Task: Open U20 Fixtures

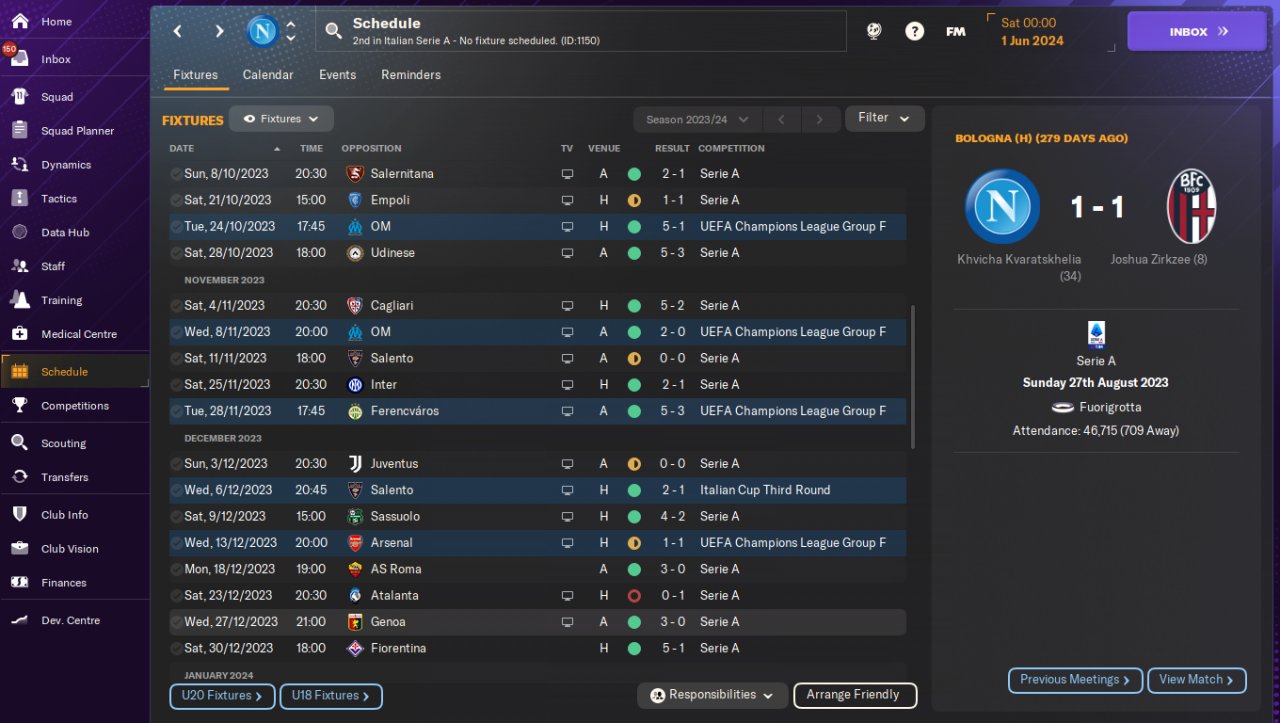Action: click(x=222, y=696)
